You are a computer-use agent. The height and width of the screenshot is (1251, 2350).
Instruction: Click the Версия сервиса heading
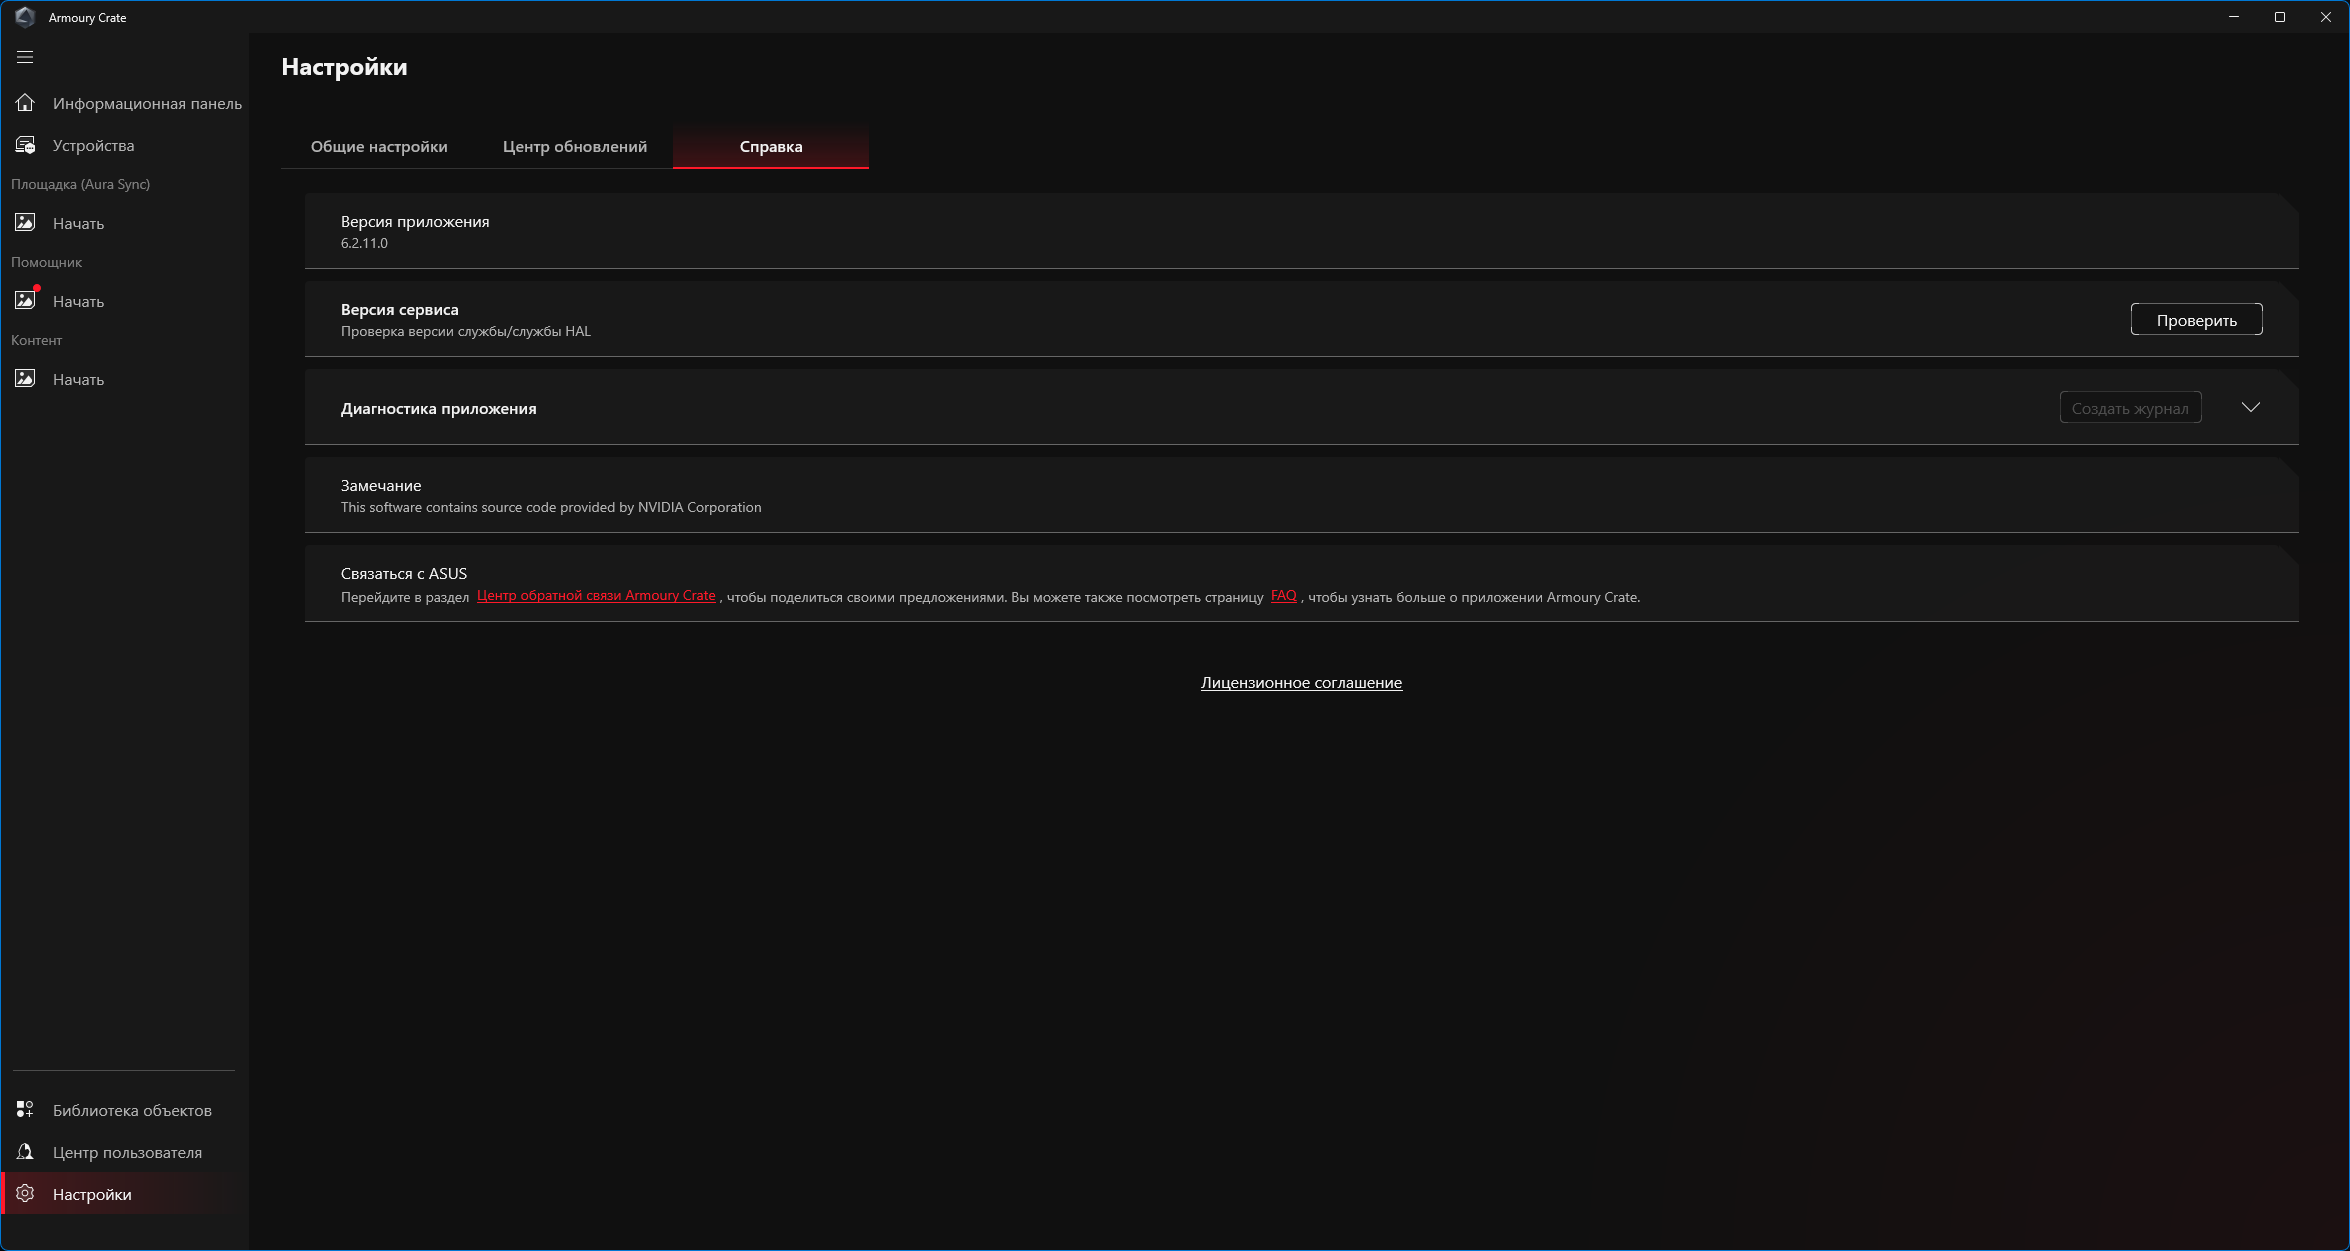[x=400, y=310]
